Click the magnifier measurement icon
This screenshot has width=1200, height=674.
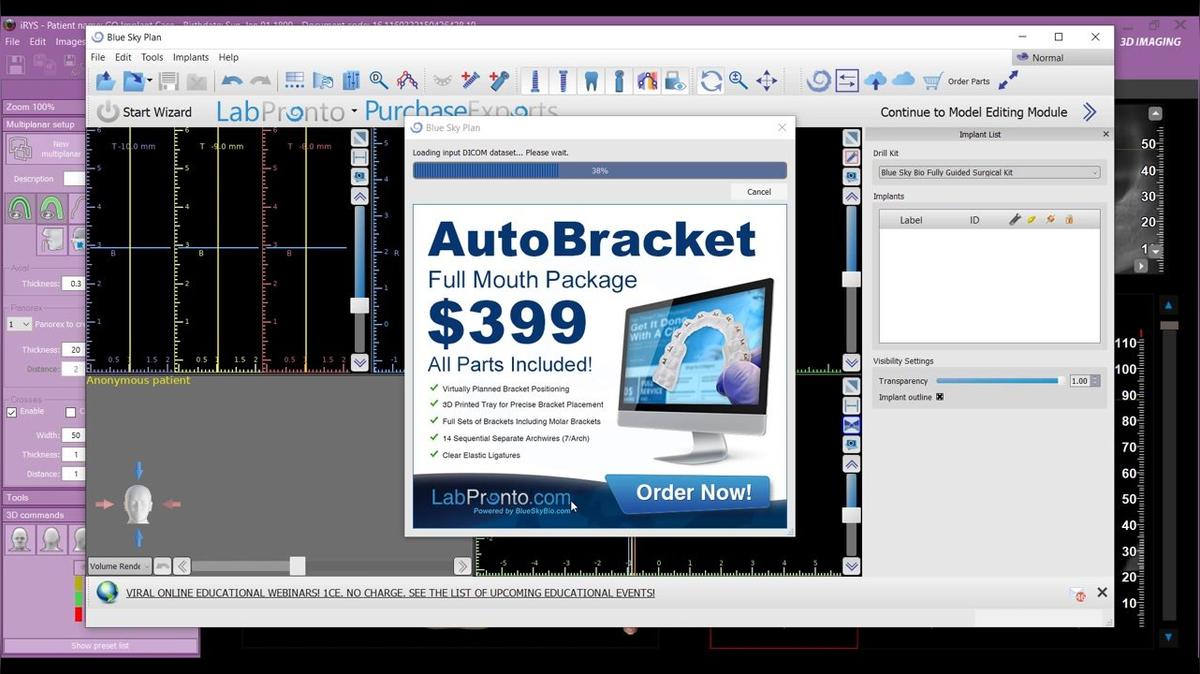coord(378,81)
